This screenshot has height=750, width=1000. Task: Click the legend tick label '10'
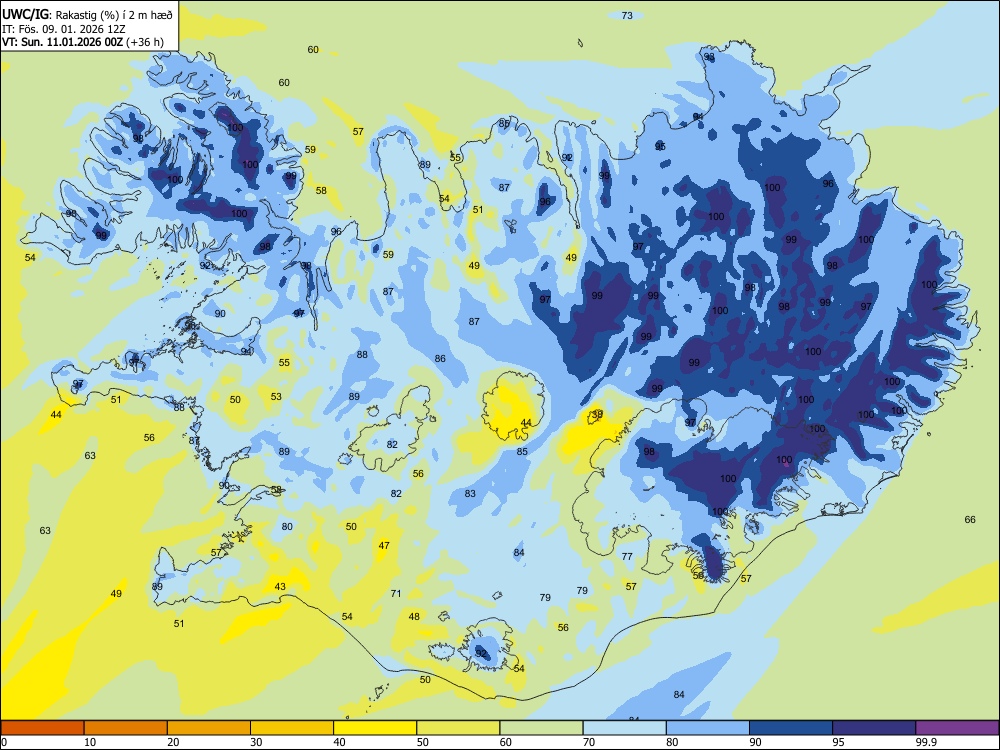click(90, 742)
